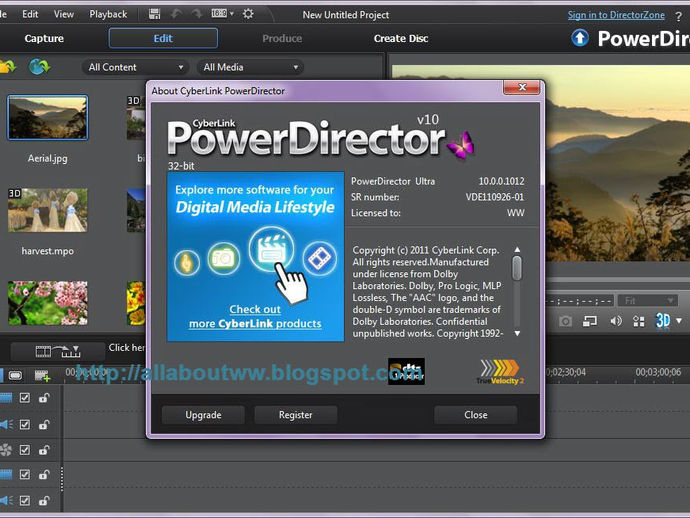The height and width of the screenshot is (518, 690).
Task: Select the blue Edit module tab
Action: [x=163, y=38]
